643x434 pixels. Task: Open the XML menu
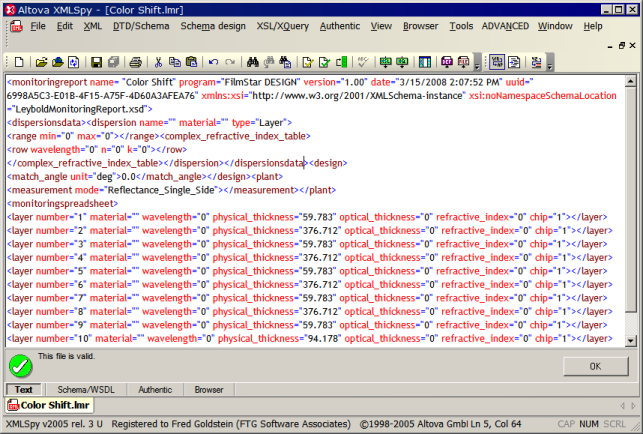coord(93,26)
